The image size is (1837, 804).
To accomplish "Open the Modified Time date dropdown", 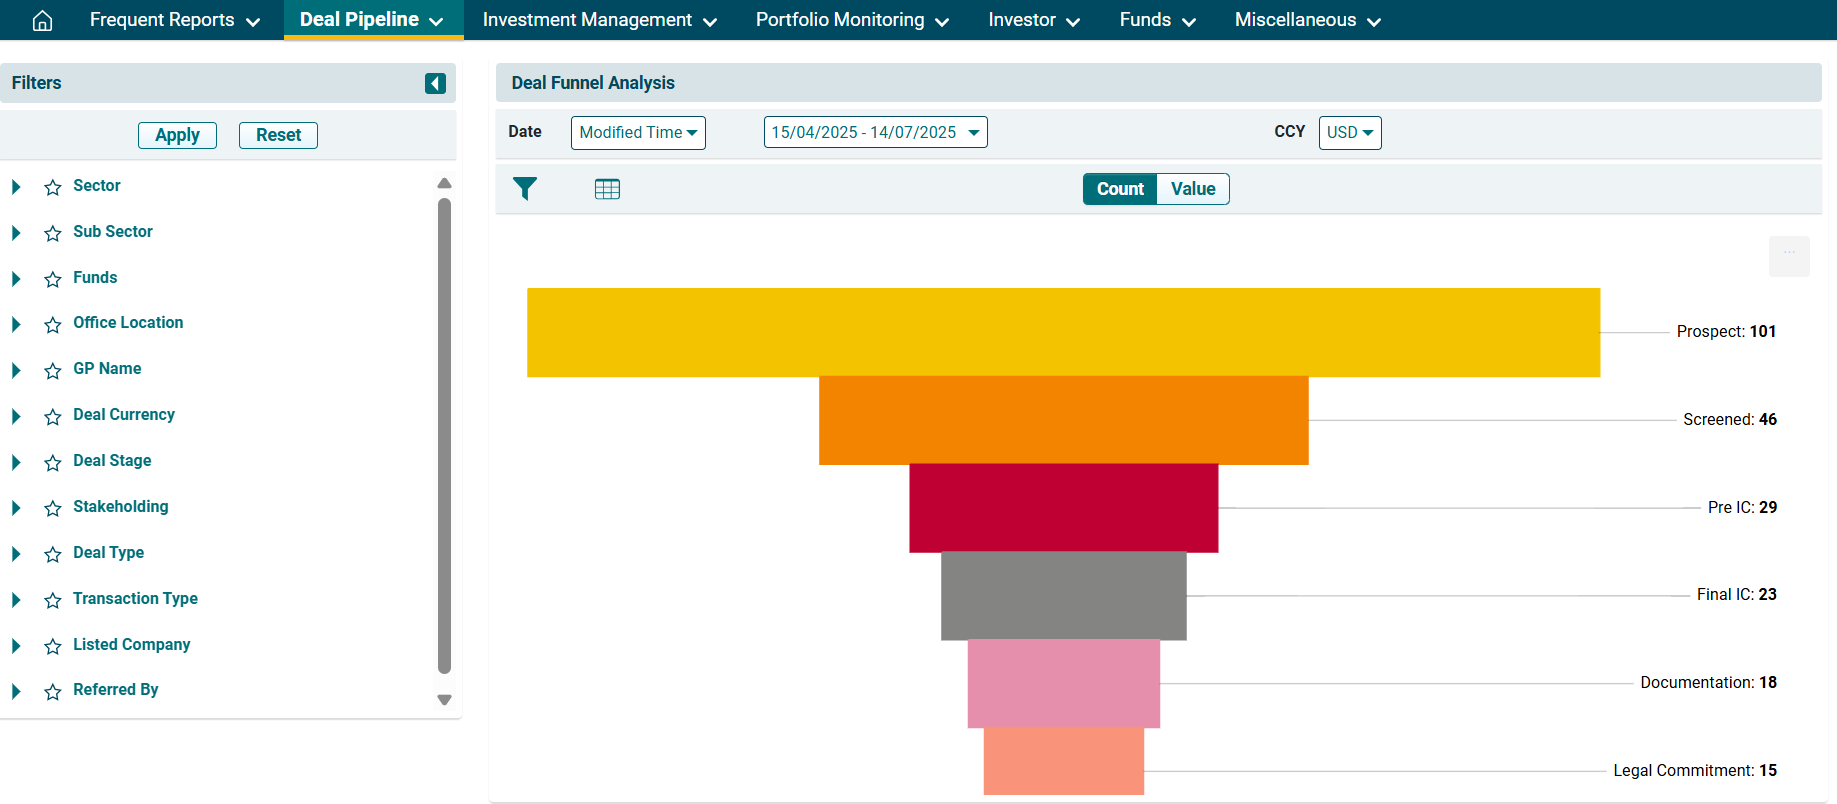I will tap(638, 133).
